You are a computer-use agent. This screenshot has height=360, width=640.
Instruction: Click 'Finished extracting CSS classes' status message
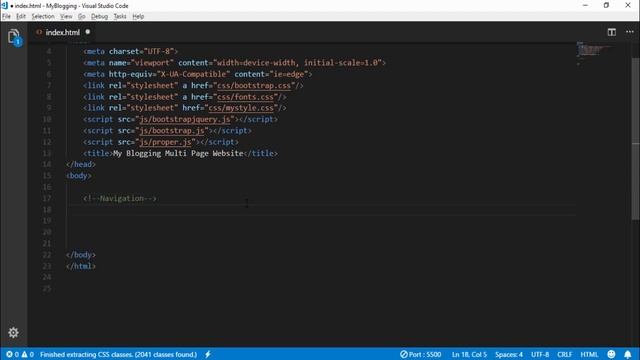pos(118,354)
